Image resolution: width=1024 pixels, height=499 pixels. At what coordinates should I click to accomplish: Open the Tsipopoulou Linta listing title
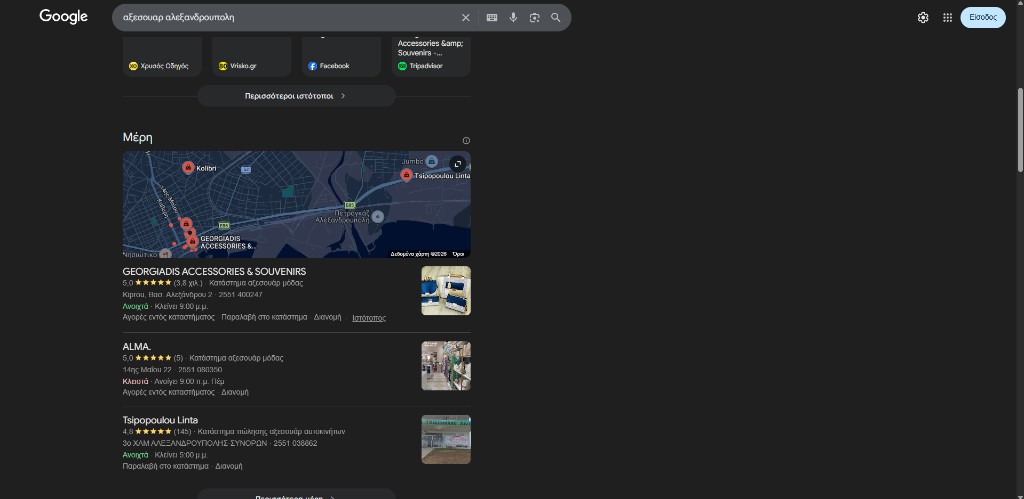[x=160, y=420]
